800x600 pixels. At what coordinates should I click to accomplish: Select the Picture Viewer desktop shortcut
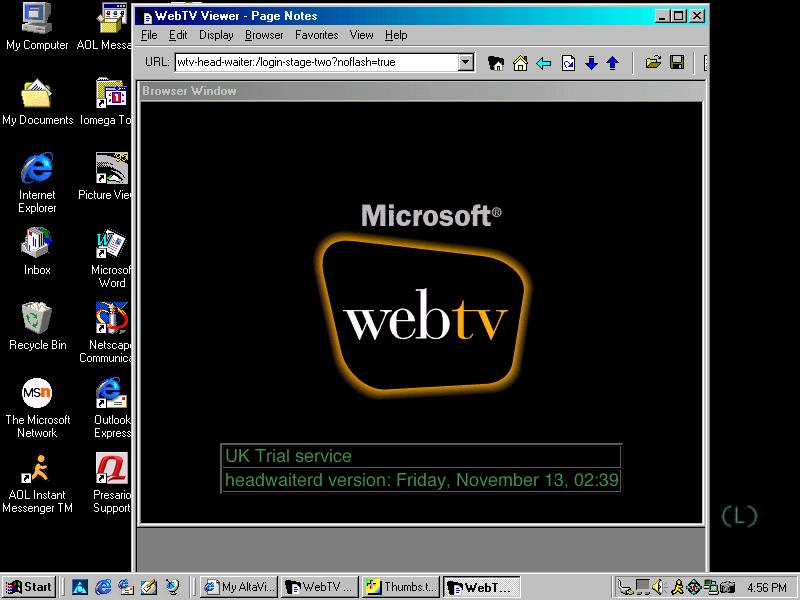click(x=107, y=177)
